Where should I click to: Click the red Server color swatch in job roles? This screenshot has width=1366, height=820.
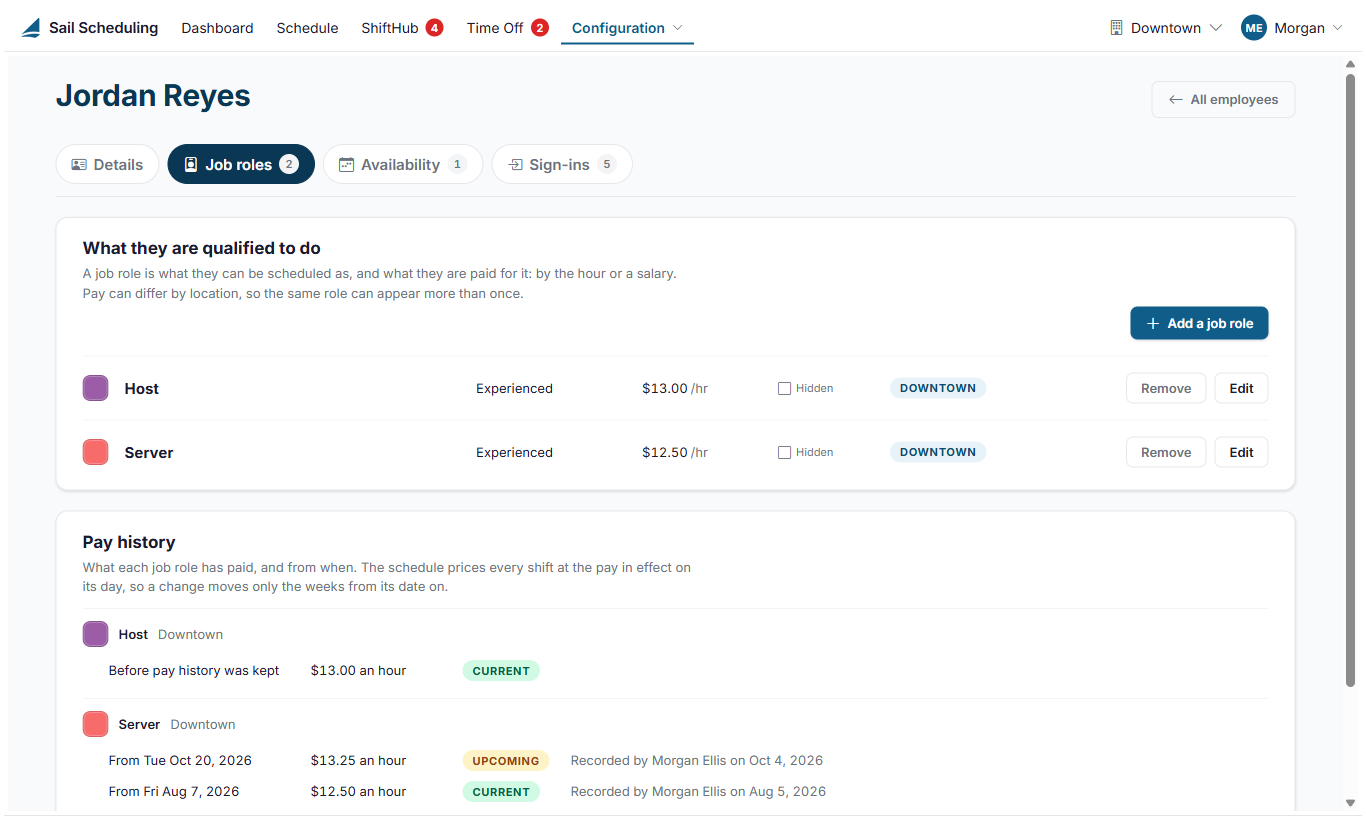[x=95, y=452]
